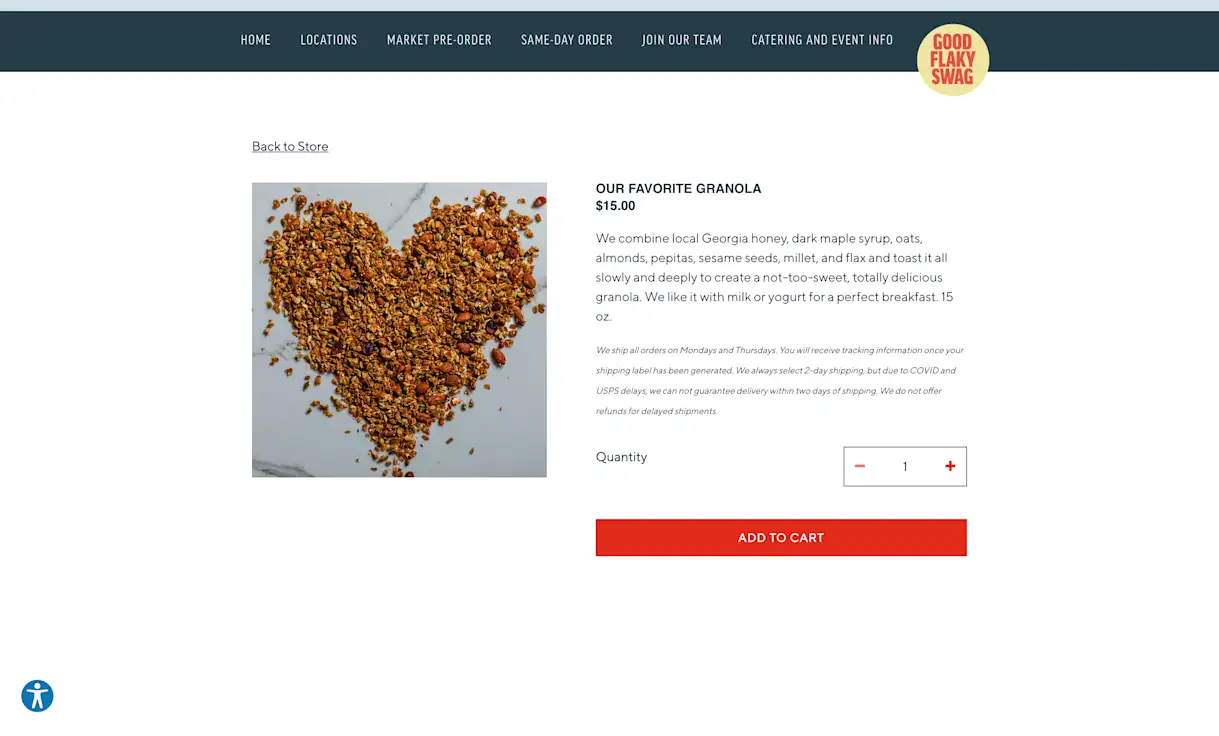Focus the quantity number field
Image resolution: width=1219 pixels, height=736 pixels.
(x=905, y=466)
